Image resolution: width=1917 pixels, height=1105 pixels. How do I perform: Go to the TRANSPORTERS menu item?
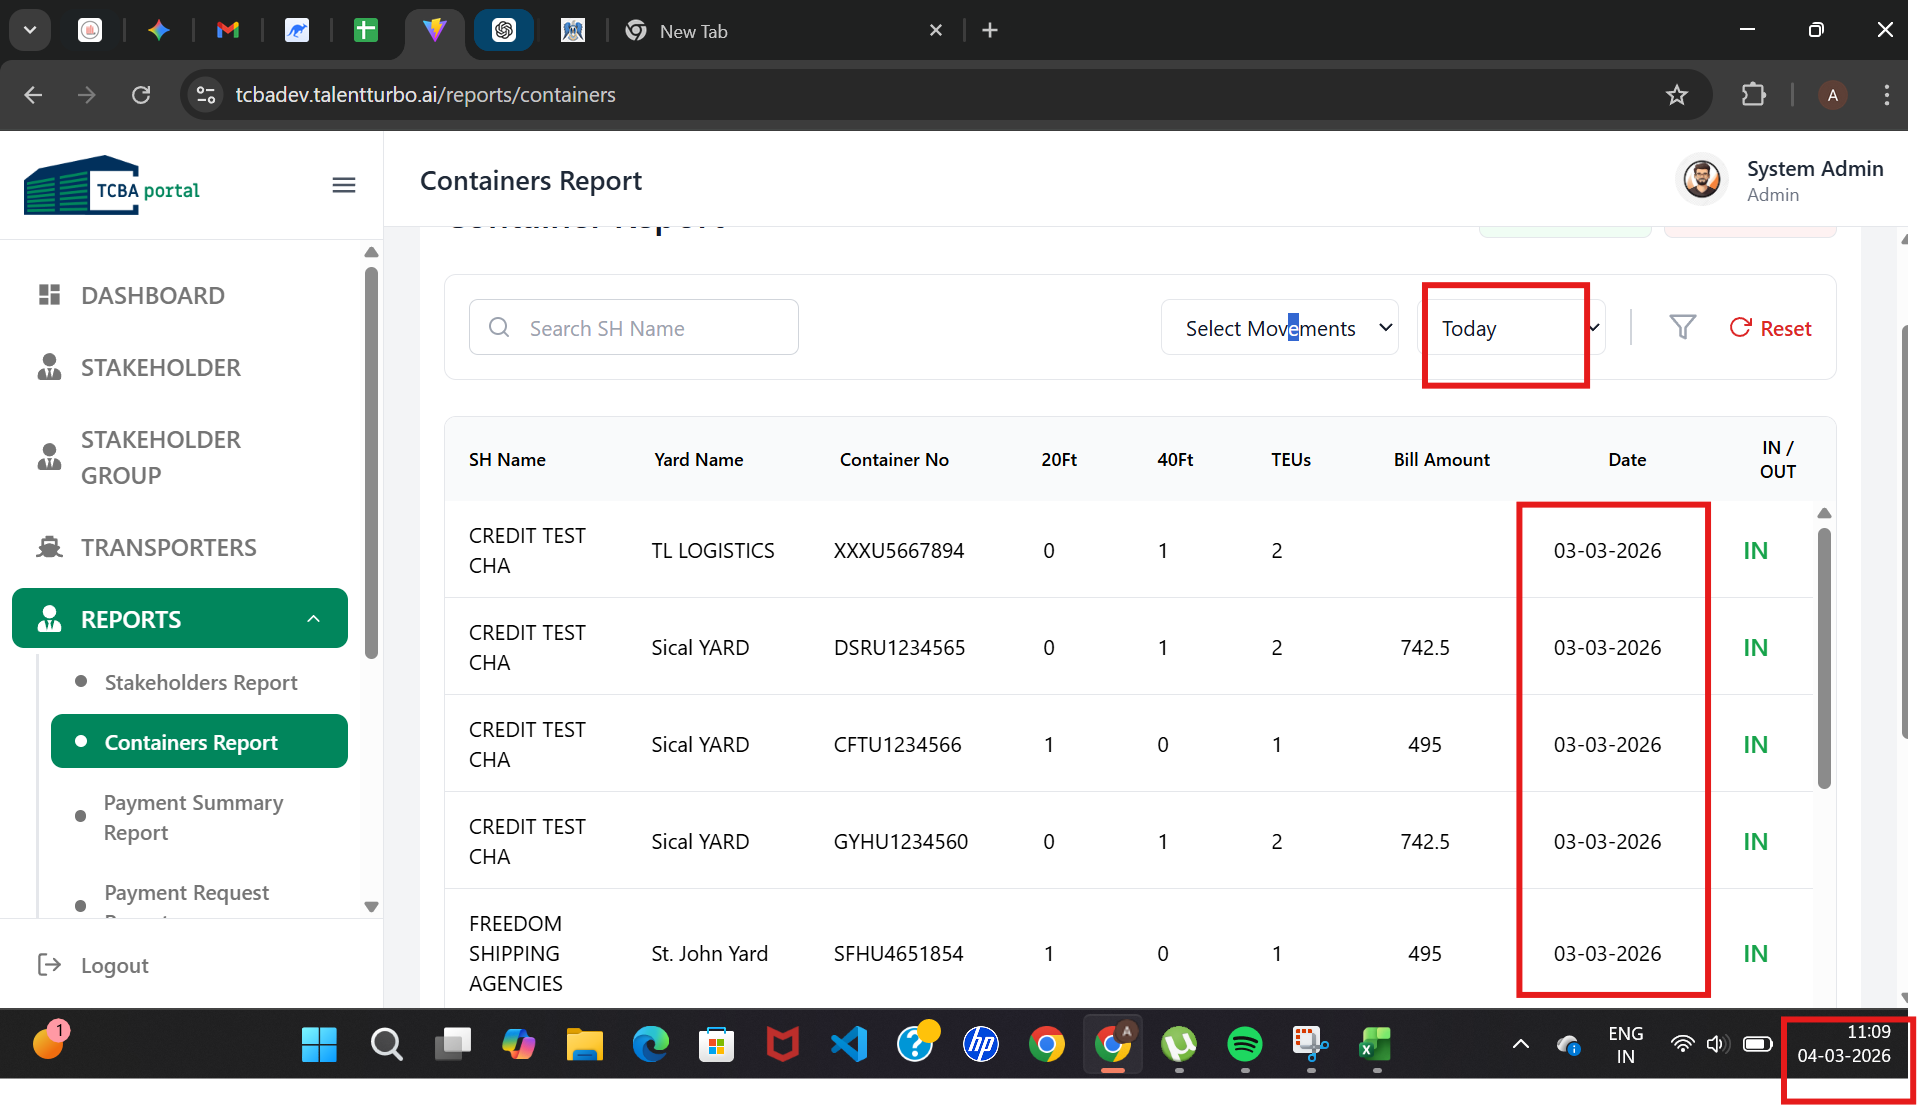pyautogui.click(x=168, y=548)
